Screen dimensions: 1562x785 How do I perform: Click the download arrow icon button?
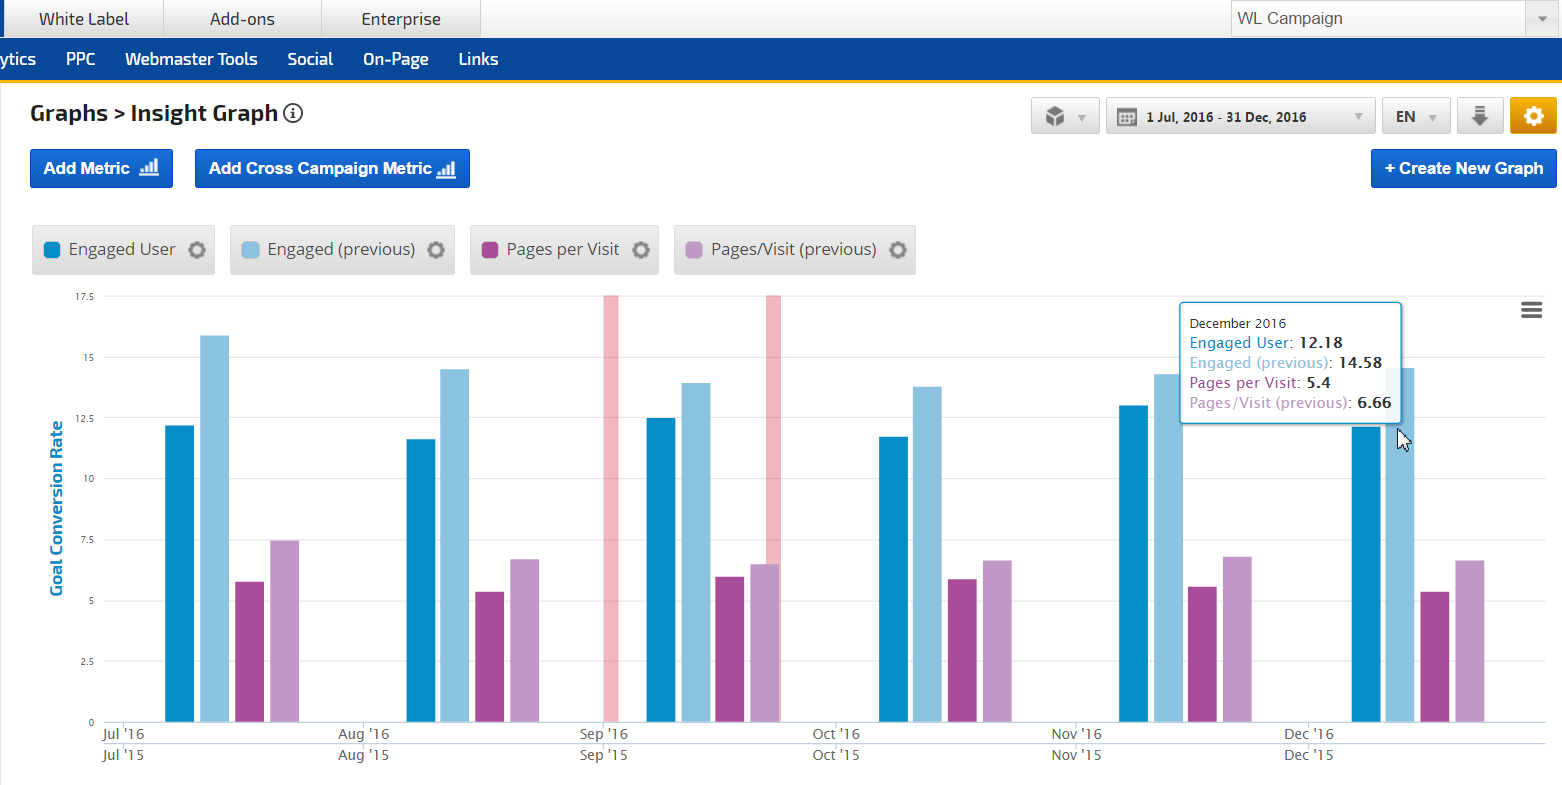pyautogui.click(x=1480, y=116)
